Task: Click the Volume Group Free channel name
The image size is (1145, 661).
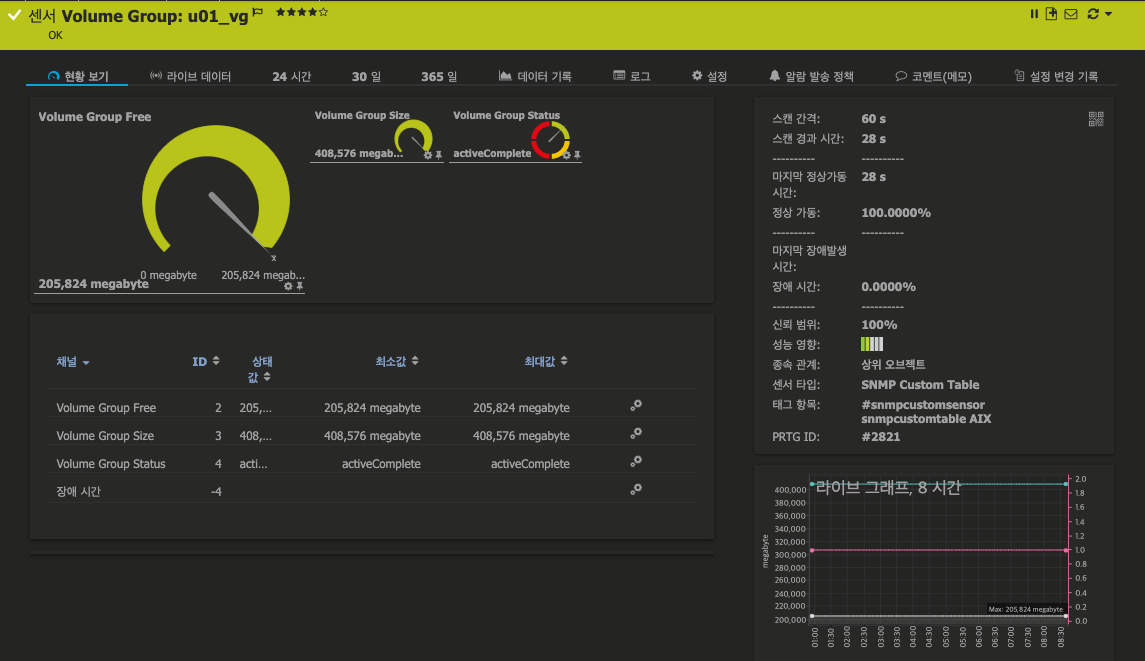Action: pyautogui.click(x=106, y=408)
